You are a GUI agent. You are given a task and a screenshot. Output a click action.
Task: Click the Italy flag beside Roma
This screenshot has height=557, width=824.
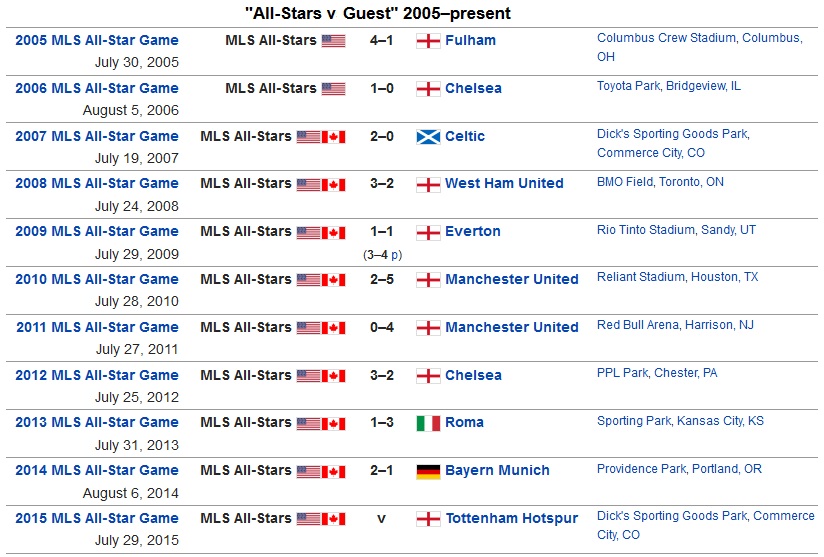tap(428, 423)
